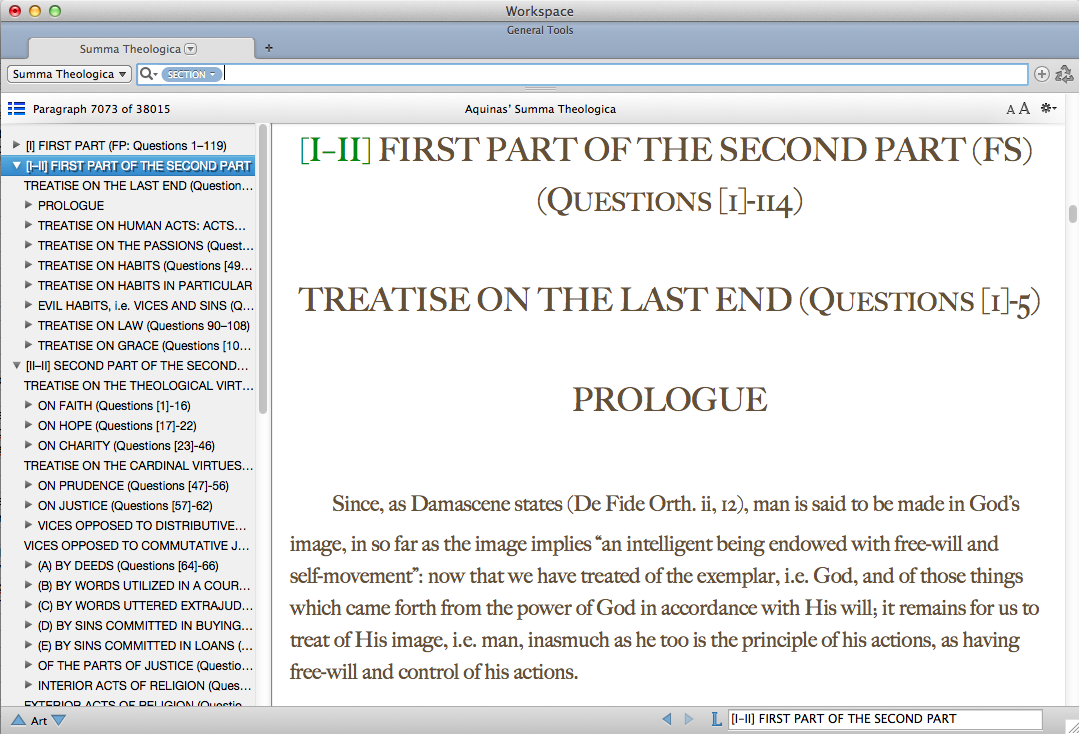Click the 'Aquinas' Summa Theologica' pane title
Screen dimensions: 1079x734
[x=540, y=109]
